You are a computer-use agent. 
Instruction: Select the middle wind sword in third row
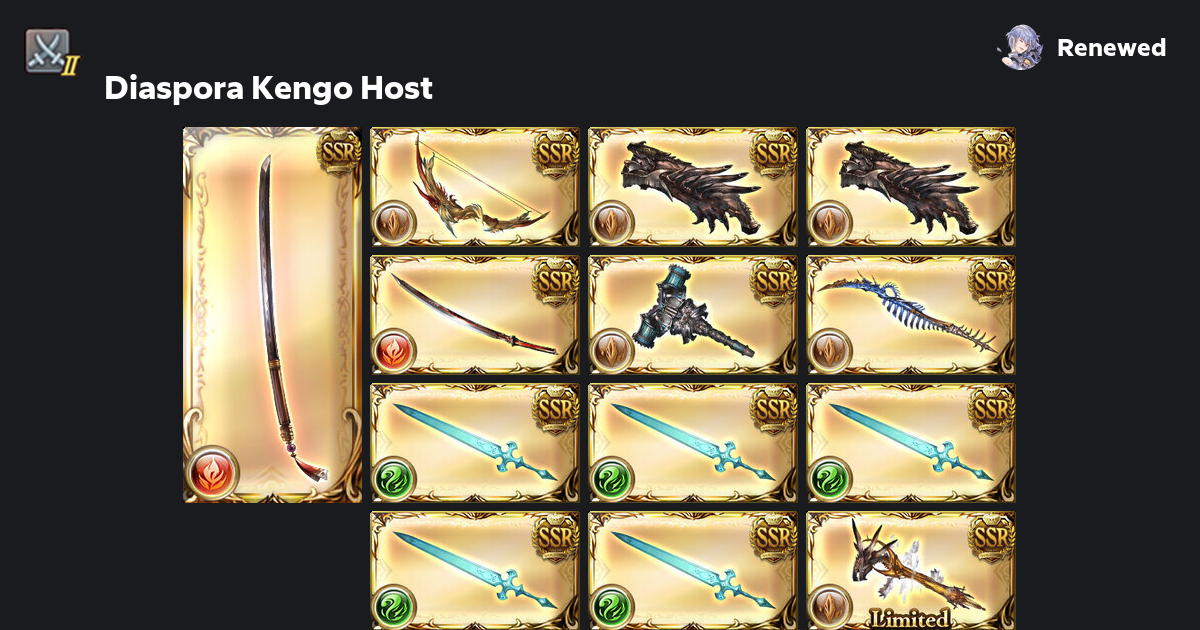point(693,443)
